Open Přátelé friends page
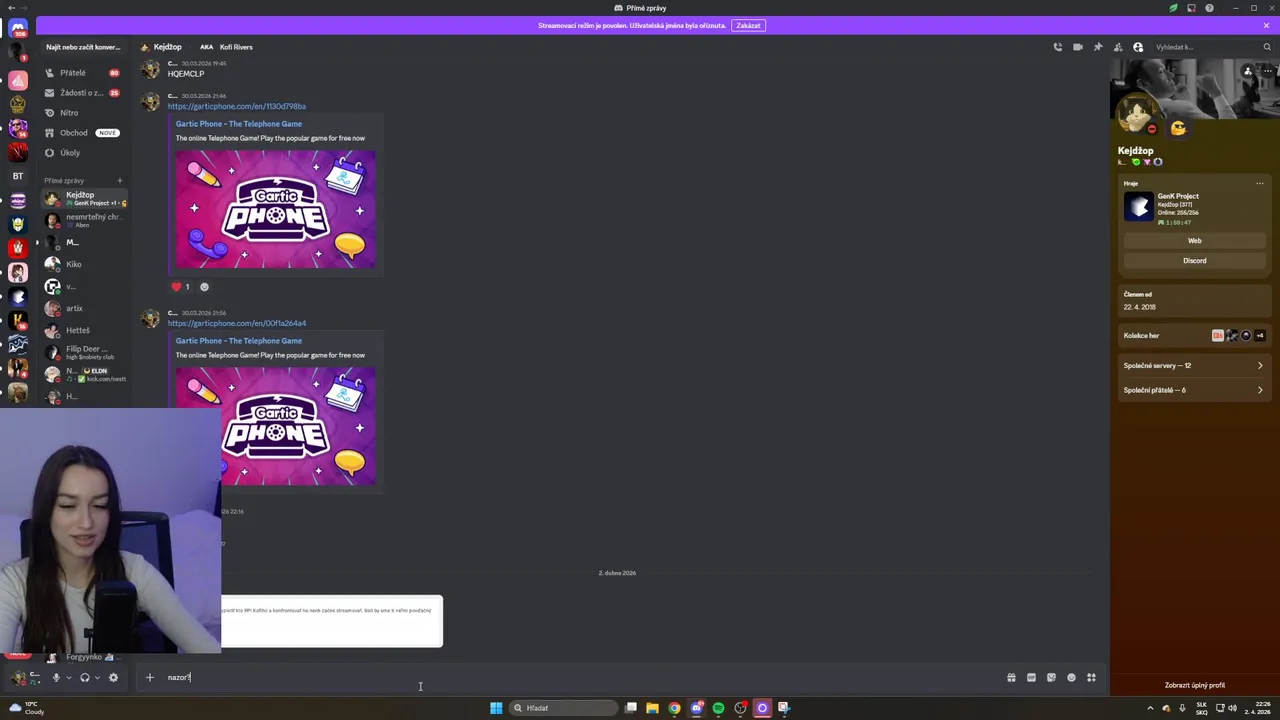Image resolution: width=1280 pixels, height=720 pixels. point(82,73)
